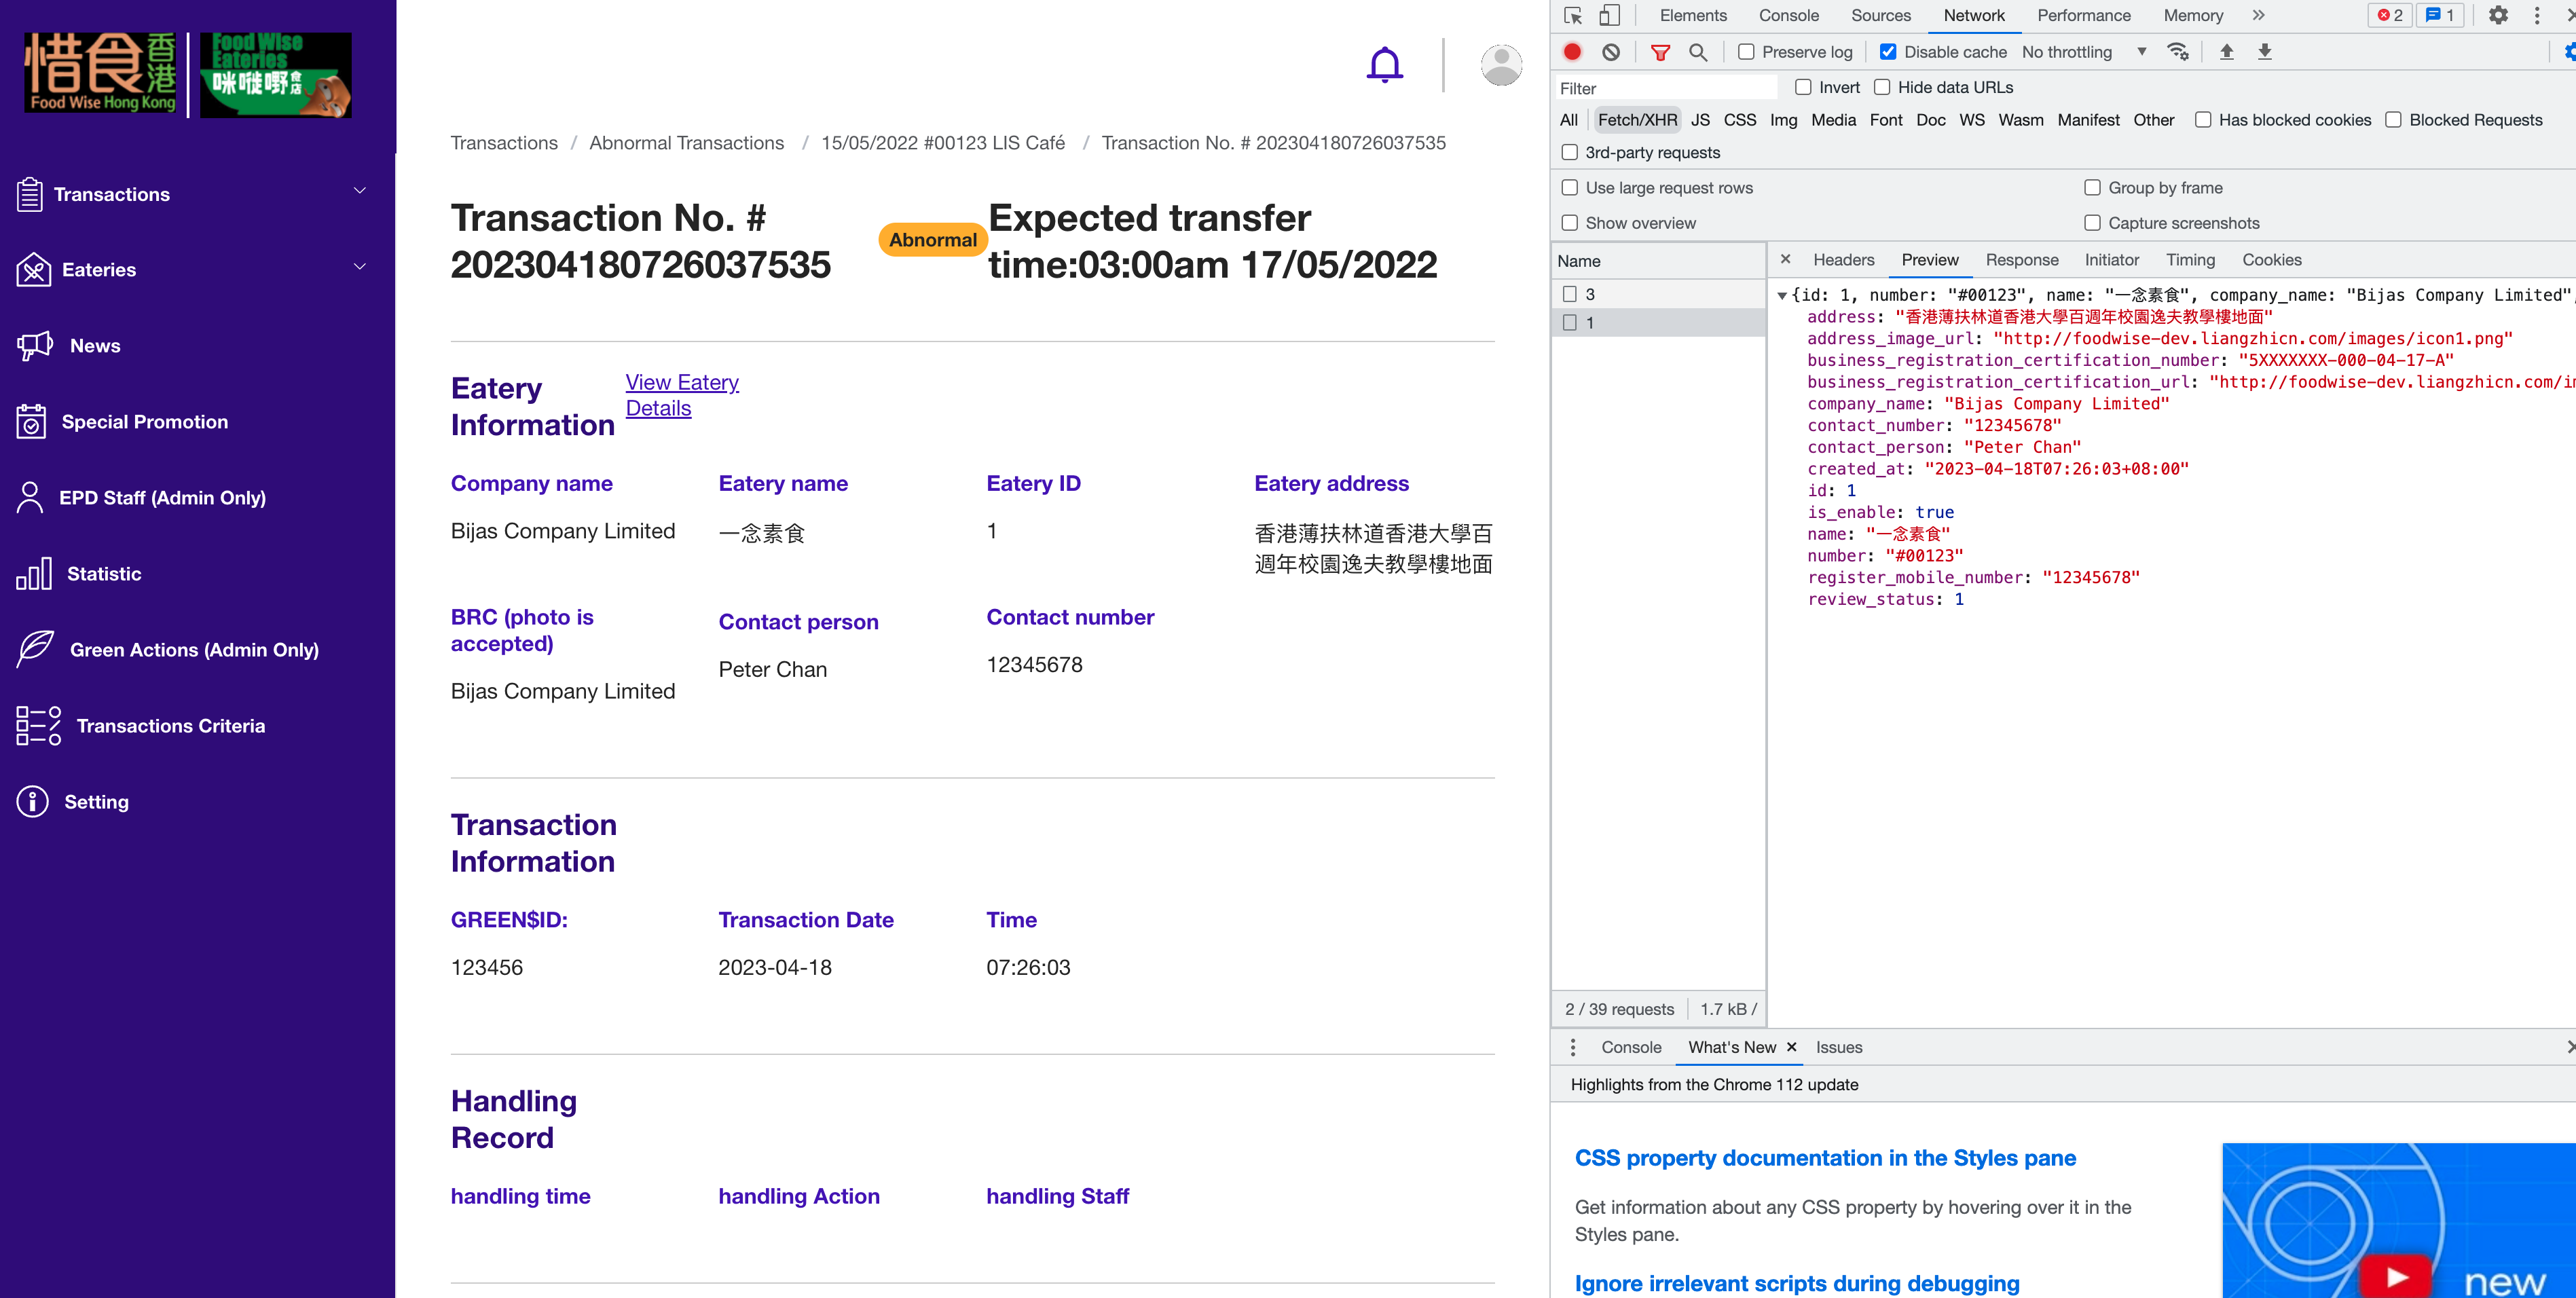This screenshot has height=1298, width=2576.
Task: Click the network Filter text field
Action: point(1665,88)
